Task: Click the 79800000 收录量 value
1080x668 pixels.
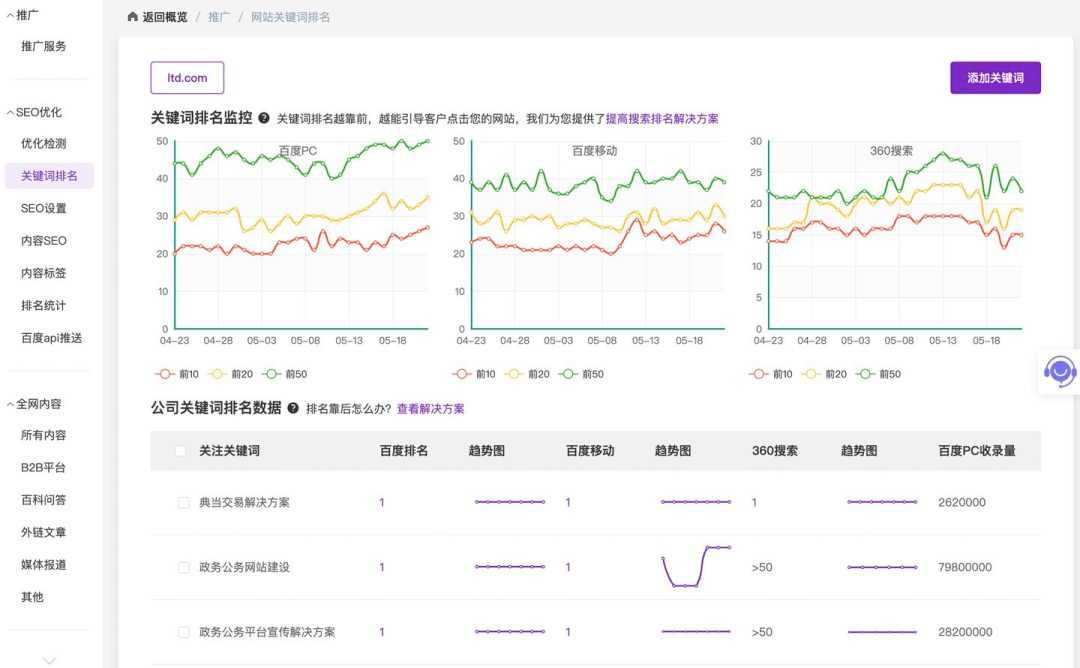Action: point(965,567)
